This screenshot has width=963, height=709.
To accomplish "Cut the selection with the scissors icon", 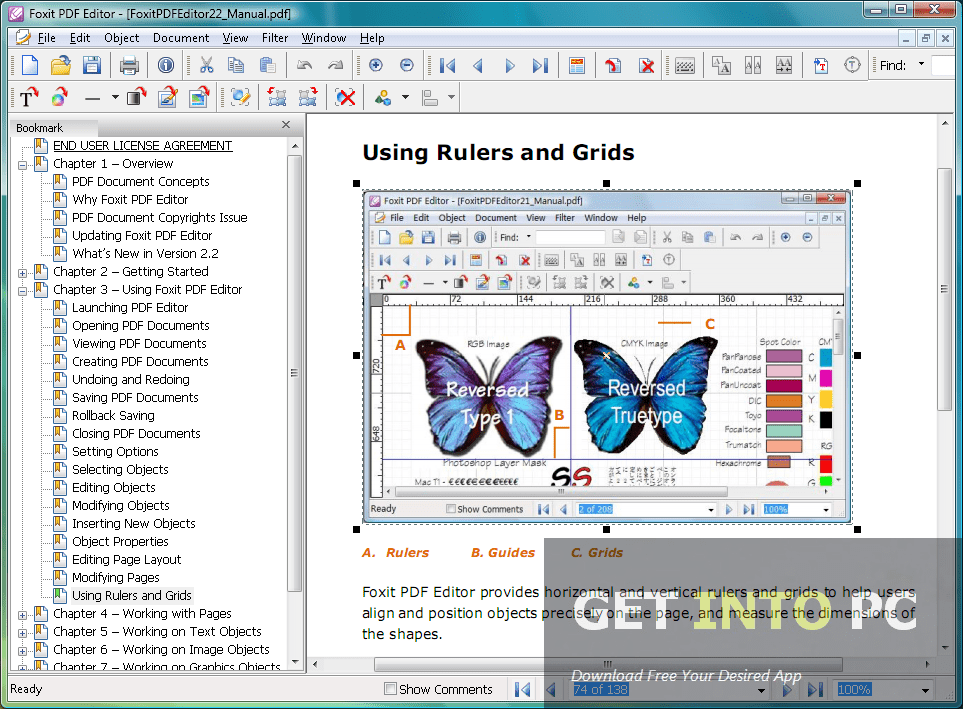I will (206, 65).
